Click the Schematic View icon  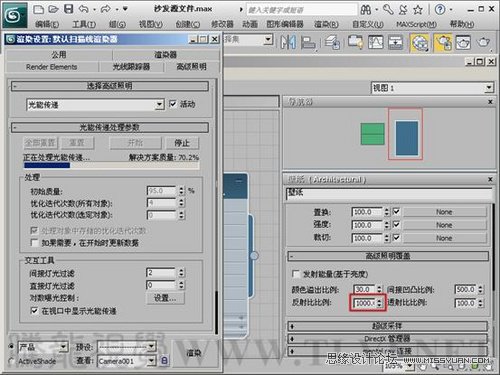point(395,42)
